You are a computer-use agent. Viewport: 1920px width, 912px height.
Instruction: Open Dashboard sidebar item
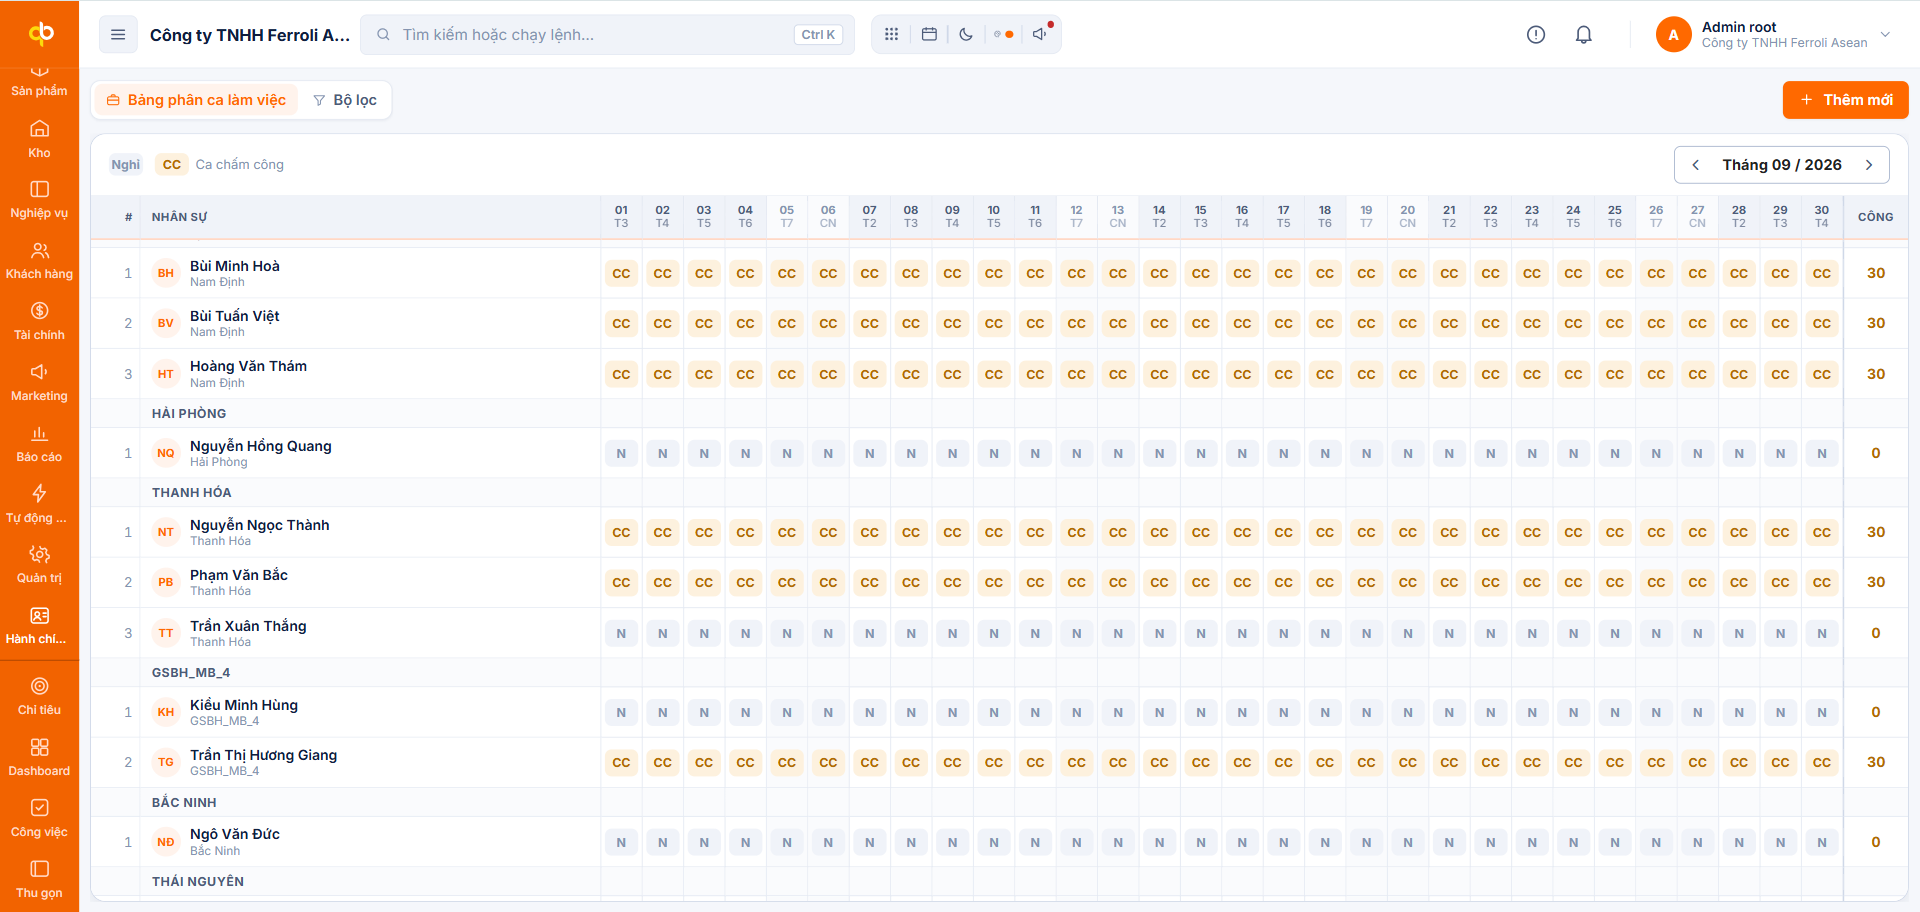[x=39, y=758]
